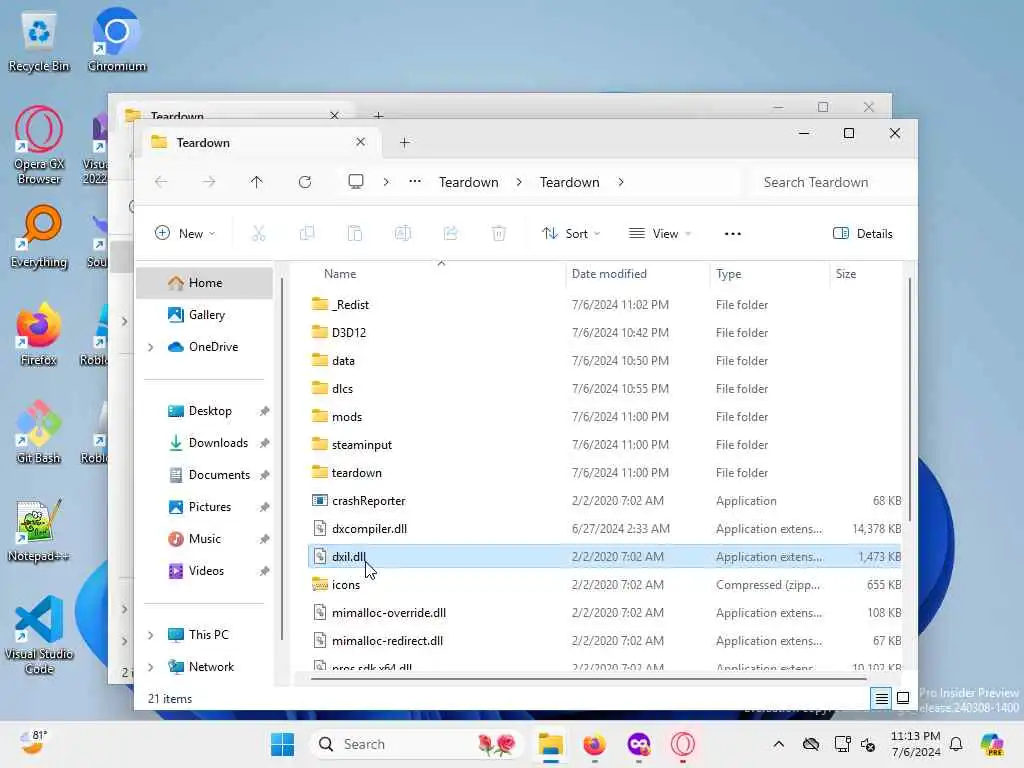Launch Everything search desktop shortcut

click(x=39, y=237)
